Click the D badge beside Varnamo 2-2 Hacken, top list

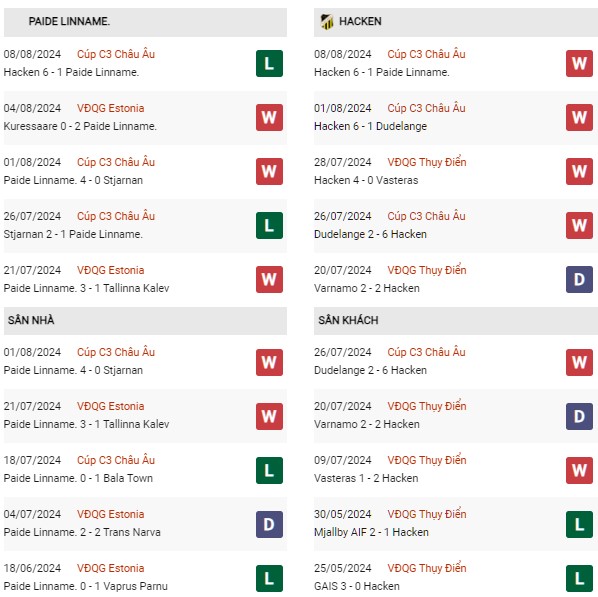pyautogui.click(x=579, y=280)
